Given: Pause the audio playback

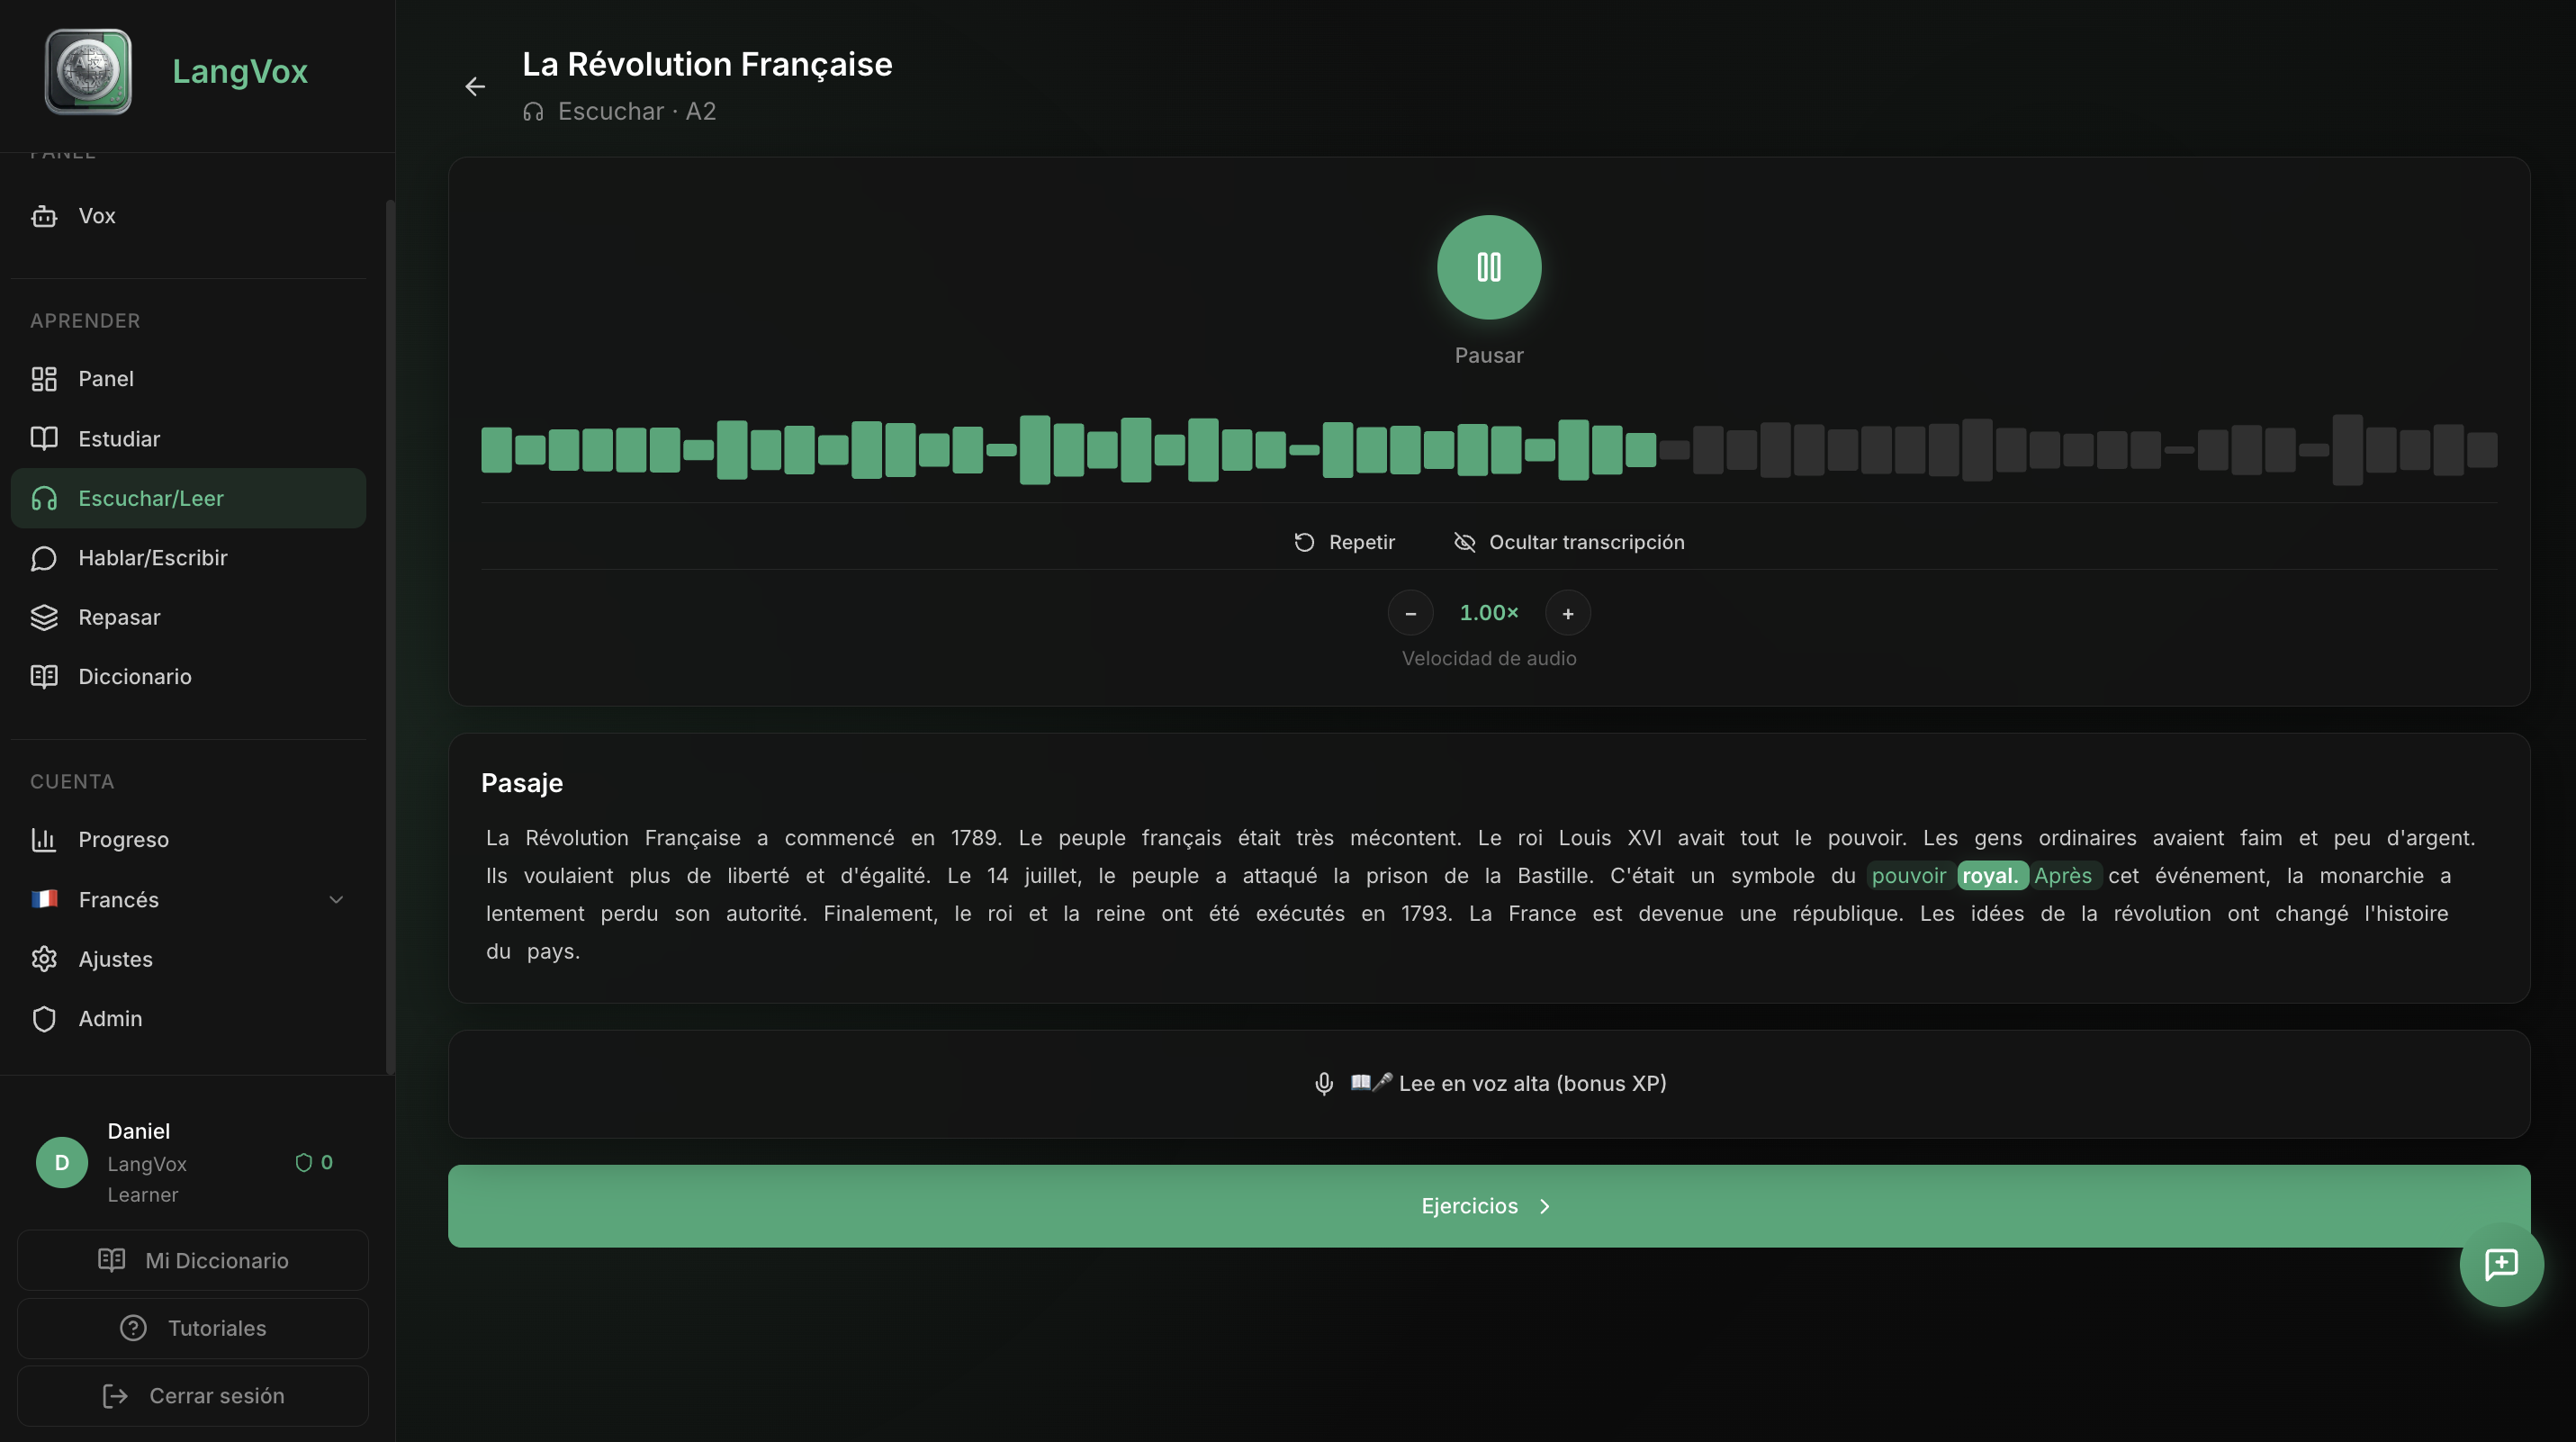Looking at the screenshot, I should [x=1489, y=267].
